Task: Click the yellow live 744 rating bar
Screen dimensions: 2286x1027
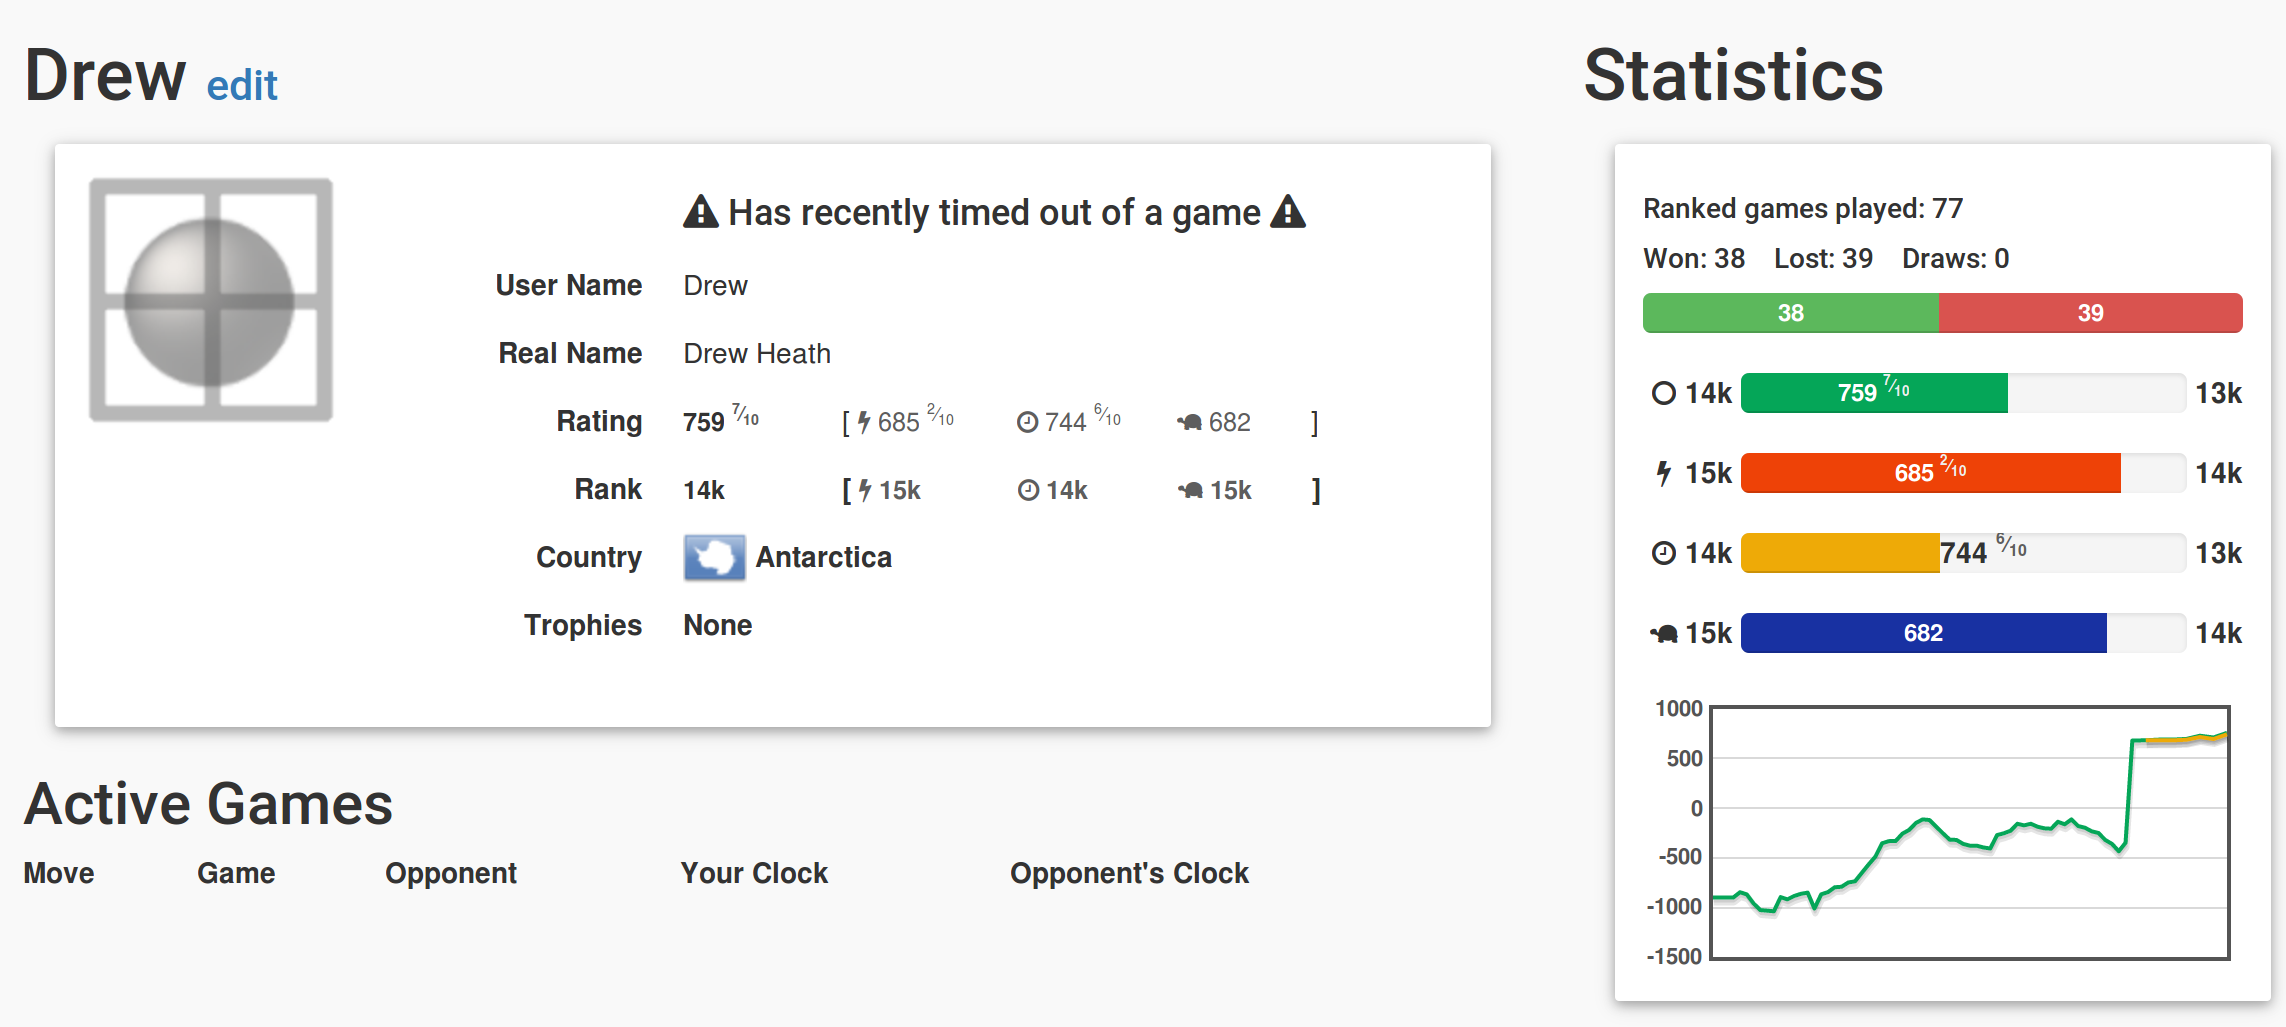Action: tap(1840, 553)
